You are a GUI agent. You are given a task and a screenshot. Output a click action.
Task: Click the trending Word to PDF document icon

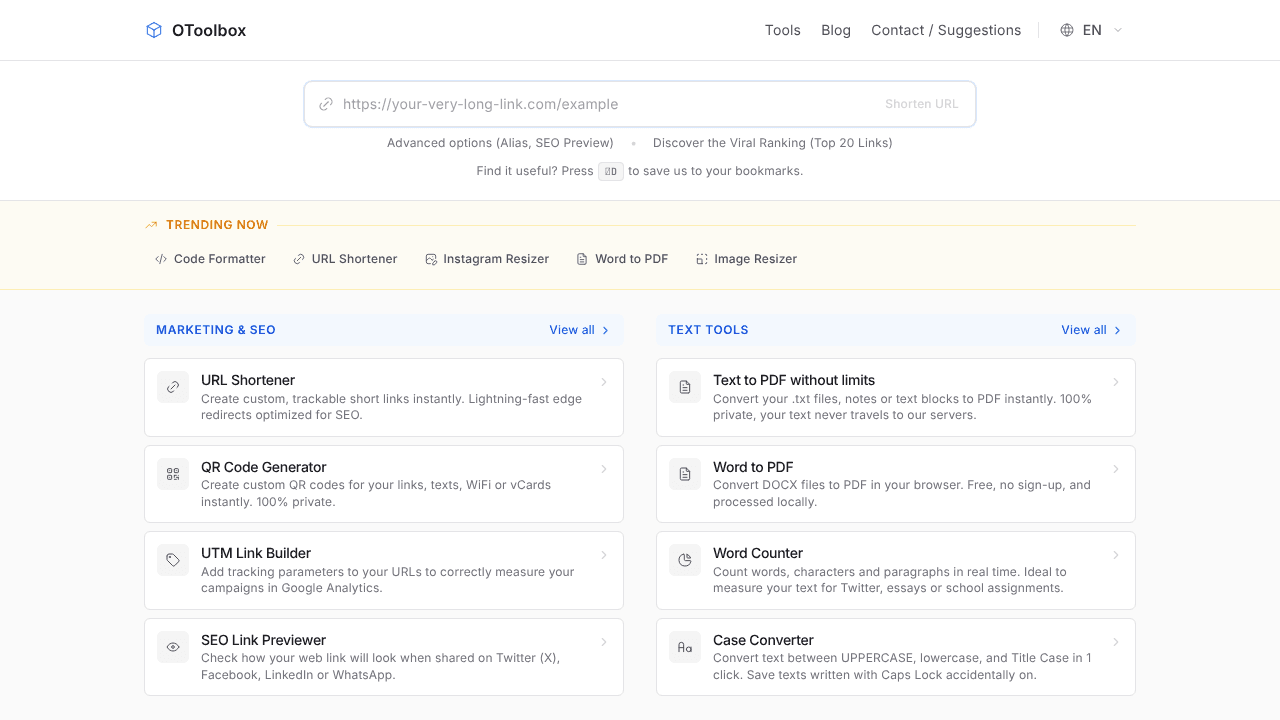[582, 259]
